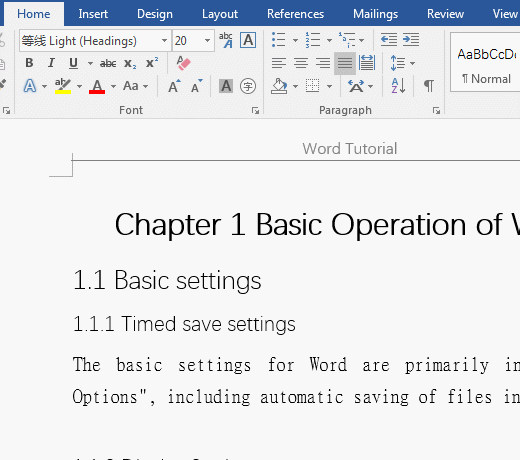Viewport: 520px width, 460px height.
Task: Open the font size dropdown
Action: point(207,41)
